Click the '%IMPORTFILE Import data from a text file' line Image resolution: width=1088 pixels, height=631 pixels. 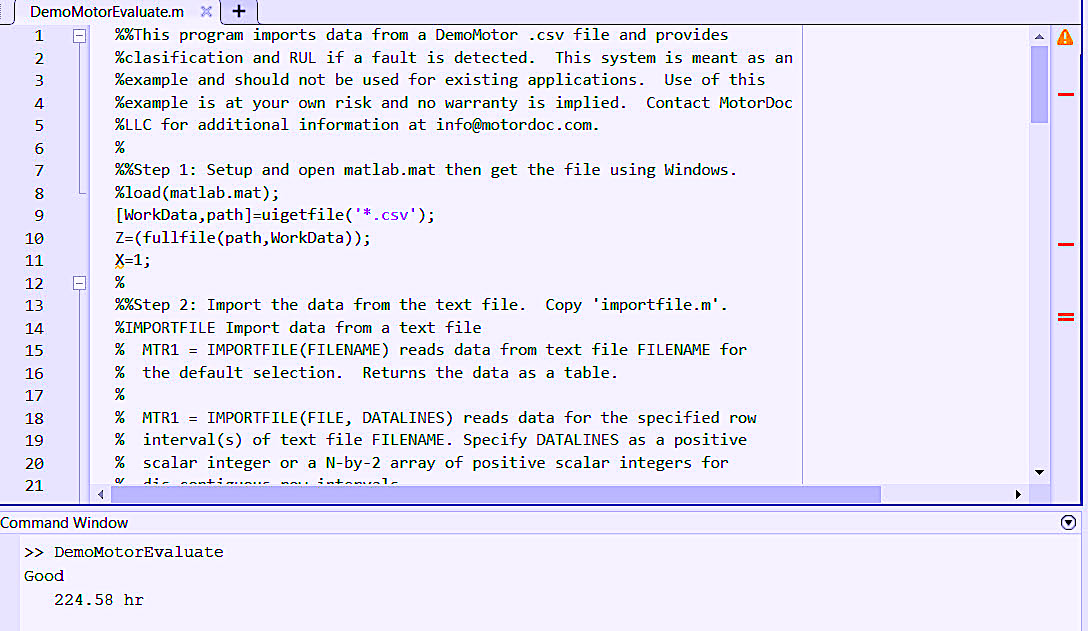coord(298,328)
